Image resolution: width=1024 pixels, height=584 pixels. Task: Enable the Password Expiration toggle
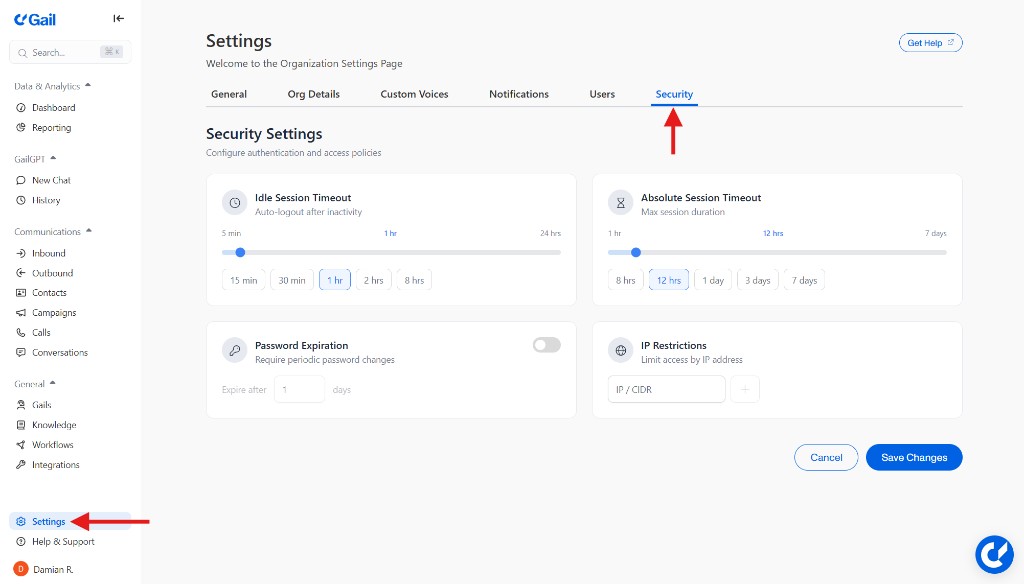(546, 344)
